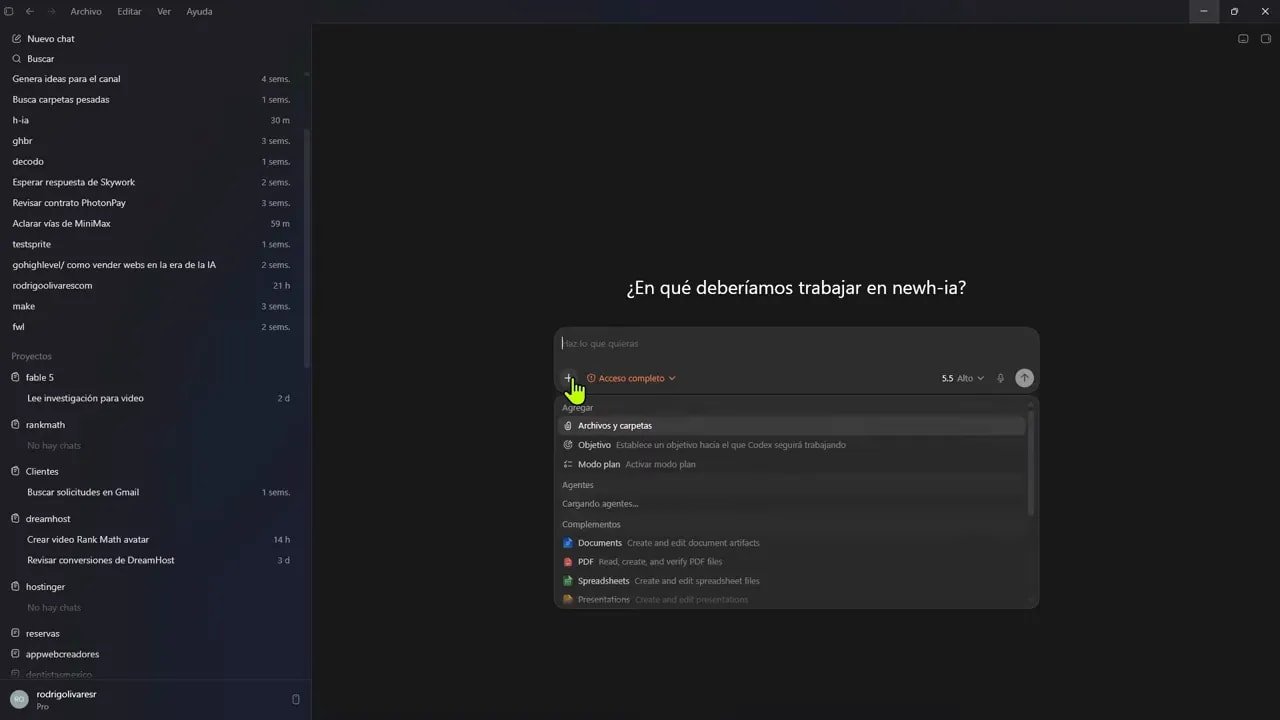Viewport: 1280px width, 720px height.
Task: Open chat Revisar conversiones de DreamHost
Action: coord(152,560)
